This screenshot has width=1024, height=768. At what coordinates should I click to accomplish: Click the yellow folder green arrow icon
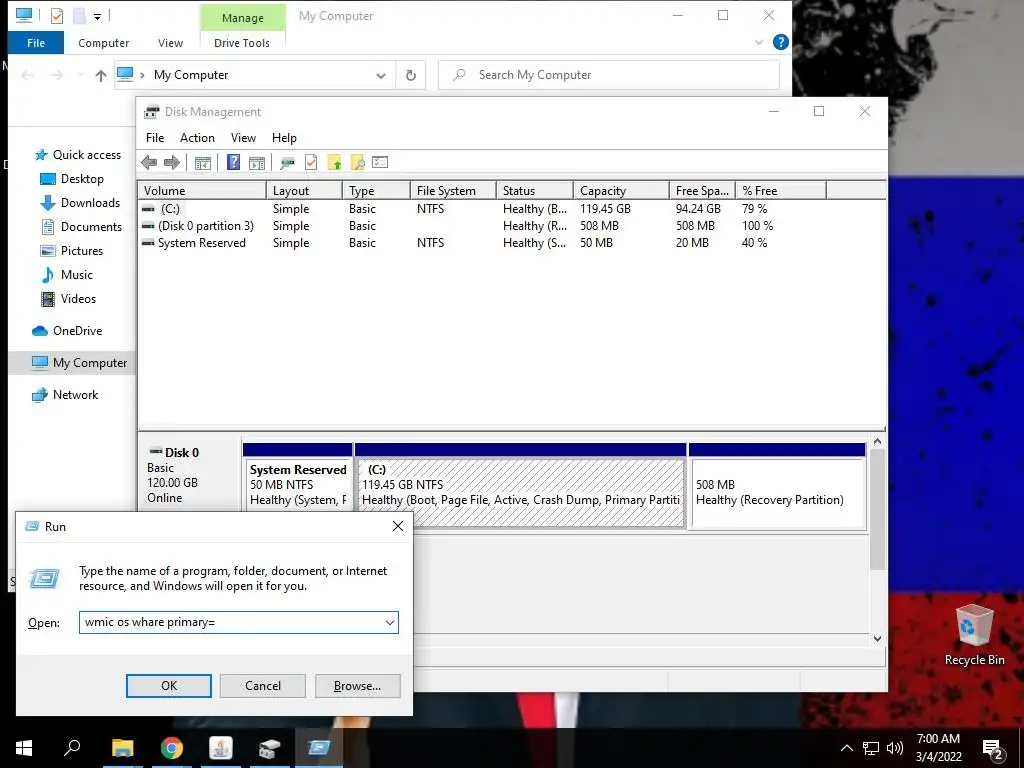(x=334, y=163)
